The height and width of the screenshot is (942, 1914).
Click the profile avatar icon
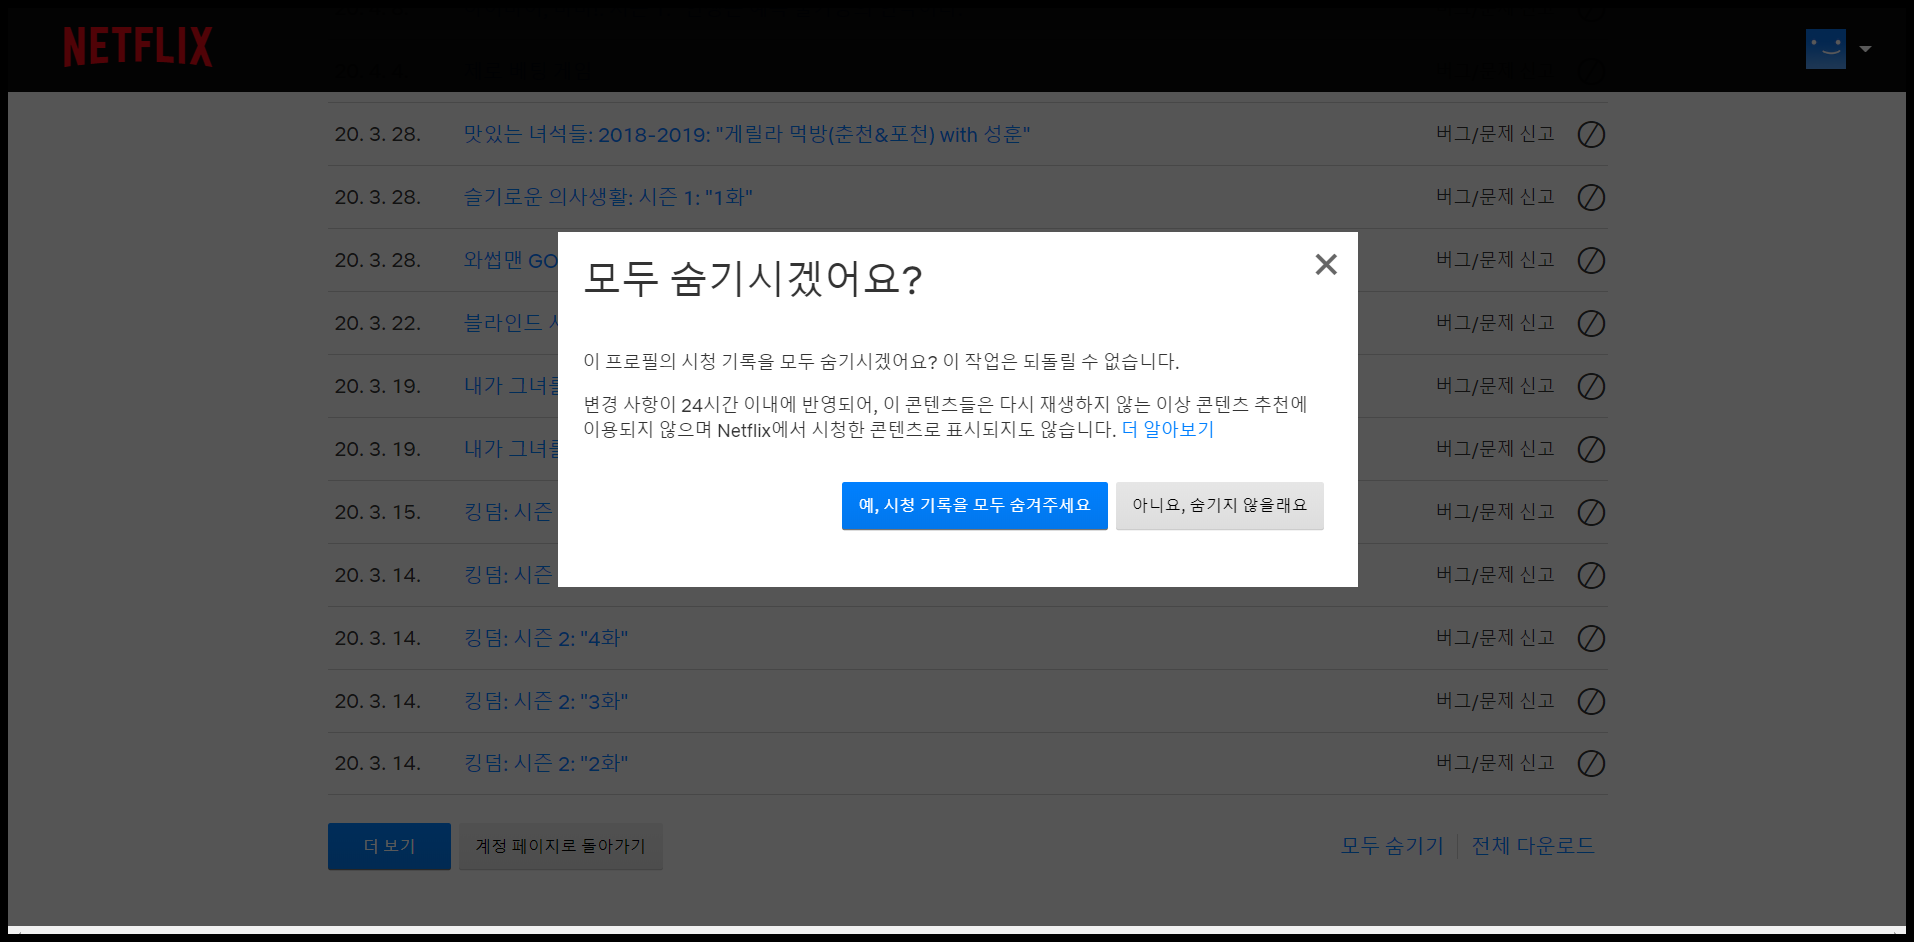(1826, 48)
